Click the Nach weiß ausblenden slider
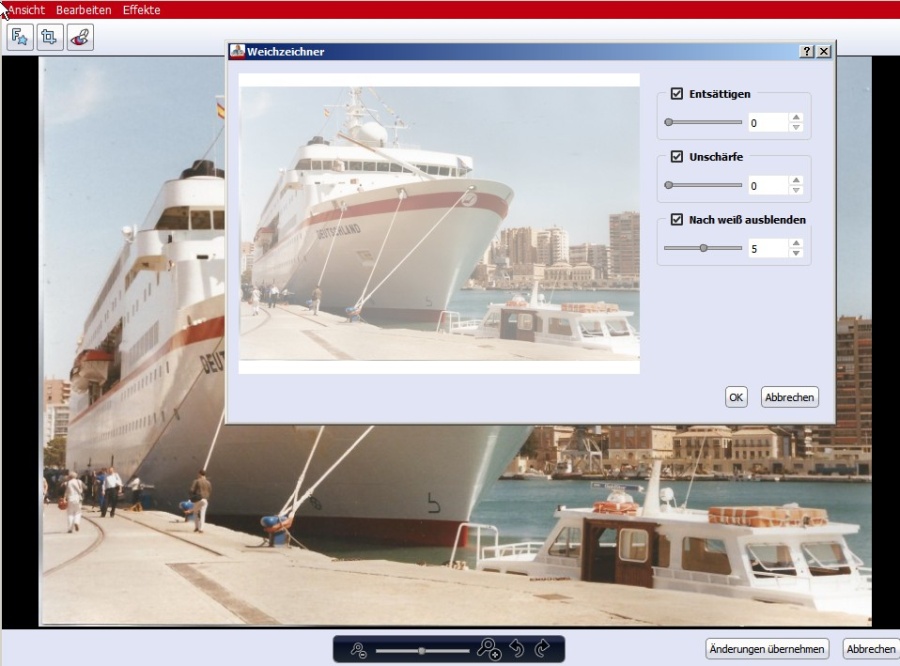 point(703,248)
